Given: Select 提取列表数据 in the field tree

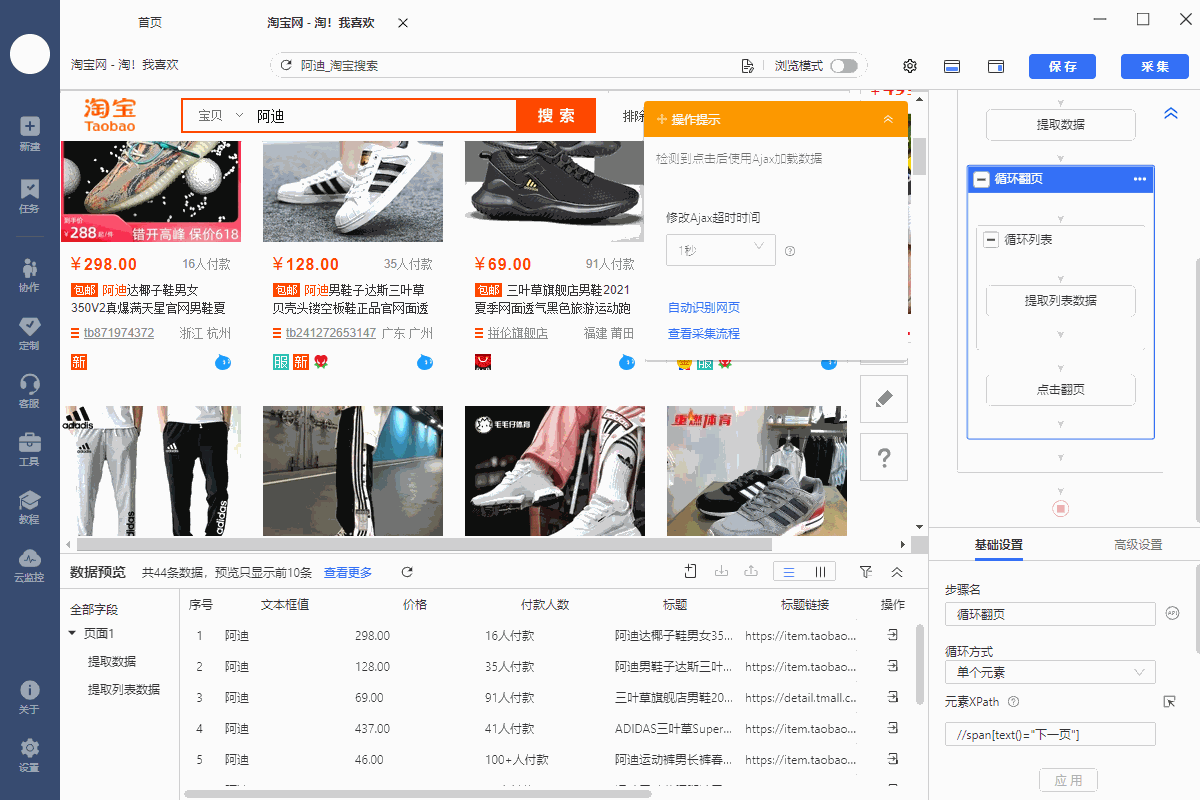Looking at the screenshot, I should (x=124, y=689).
